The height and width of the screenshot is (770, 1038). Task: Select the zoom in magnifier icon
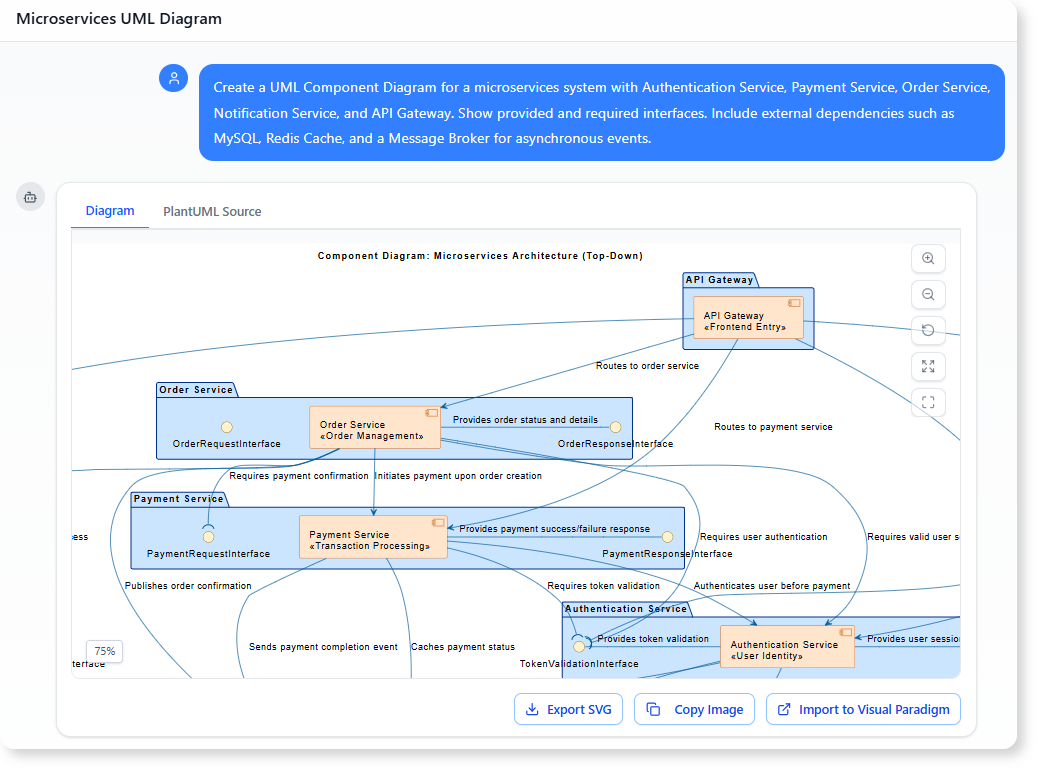[x=928, y=258]
